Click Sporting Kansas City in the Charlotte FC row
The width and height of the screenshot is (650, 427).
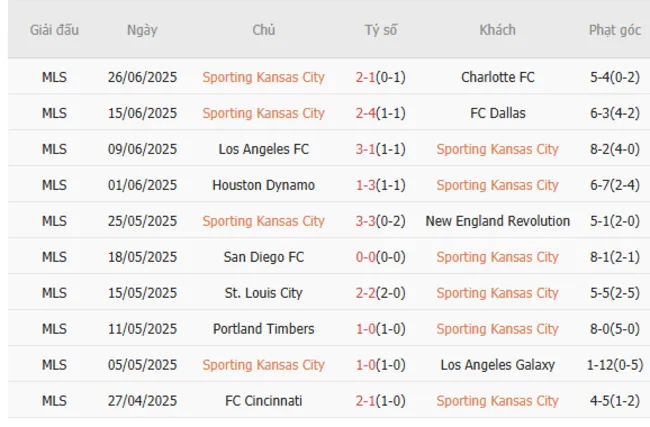click(263, 76)
